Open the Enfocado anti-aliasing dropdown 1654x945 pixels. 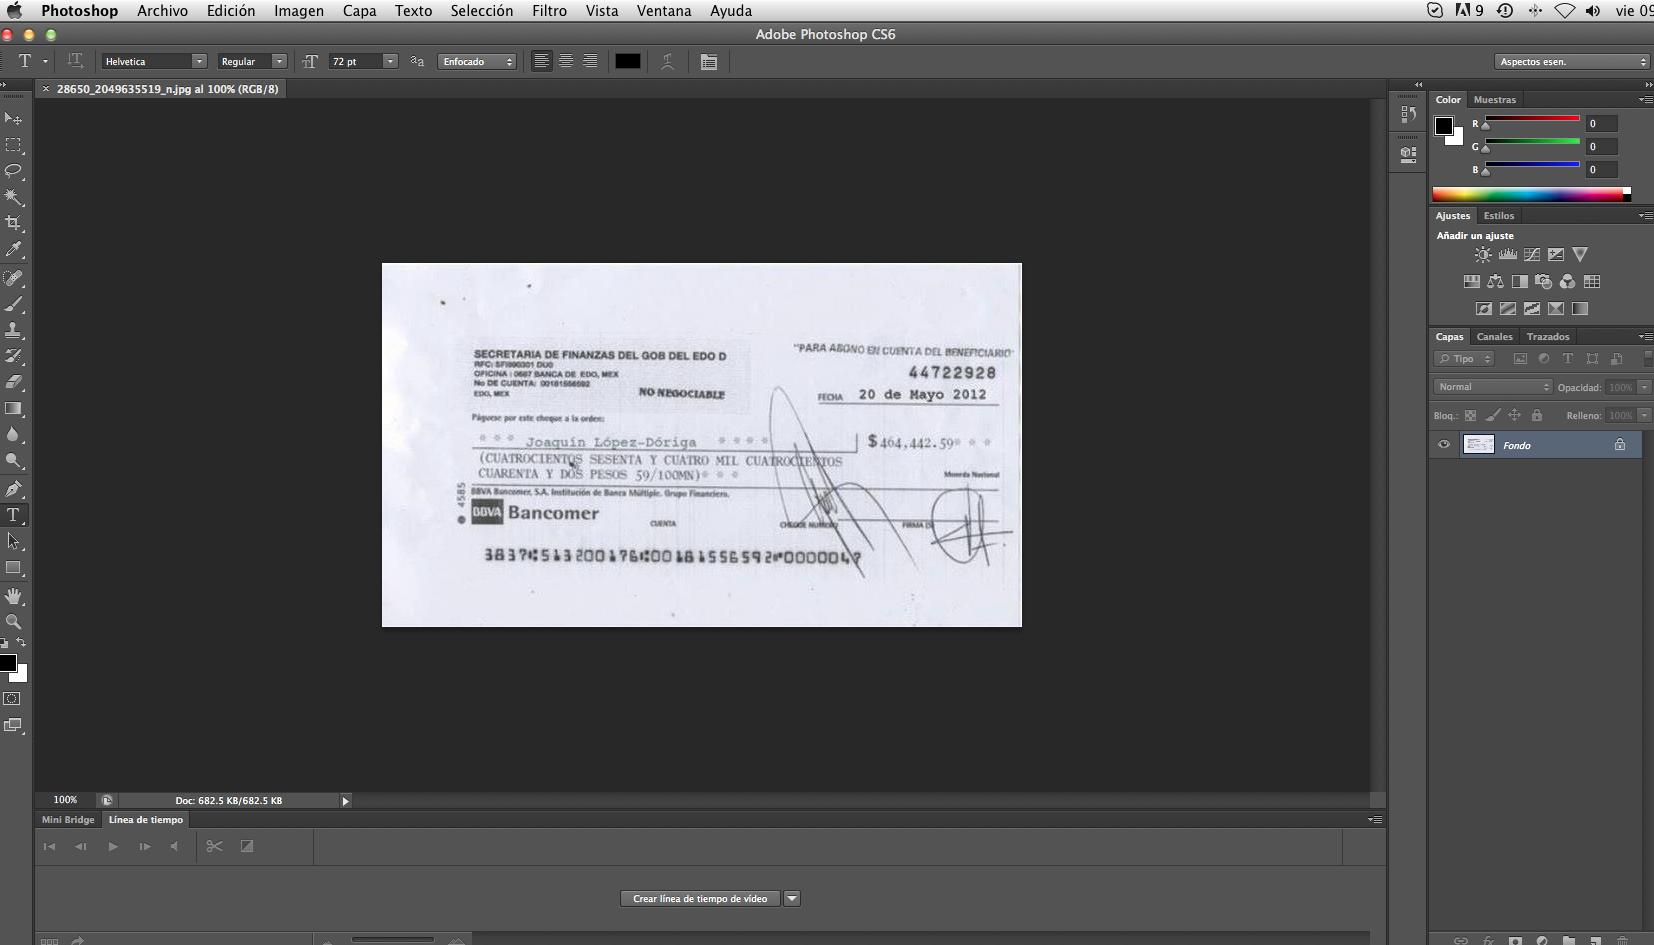pyautogui.click(x=477, y=62)
